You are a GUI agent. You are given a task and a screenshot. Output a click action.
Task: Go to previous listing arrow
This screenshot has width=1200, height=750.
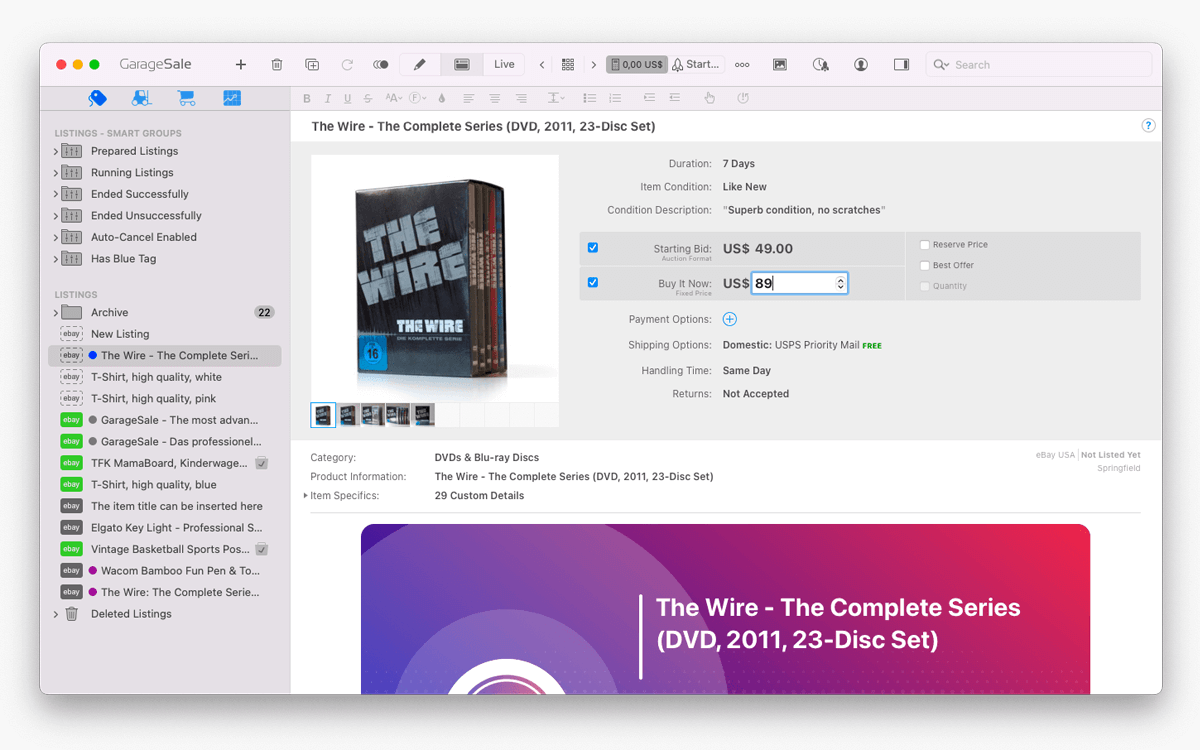[542, 64]
